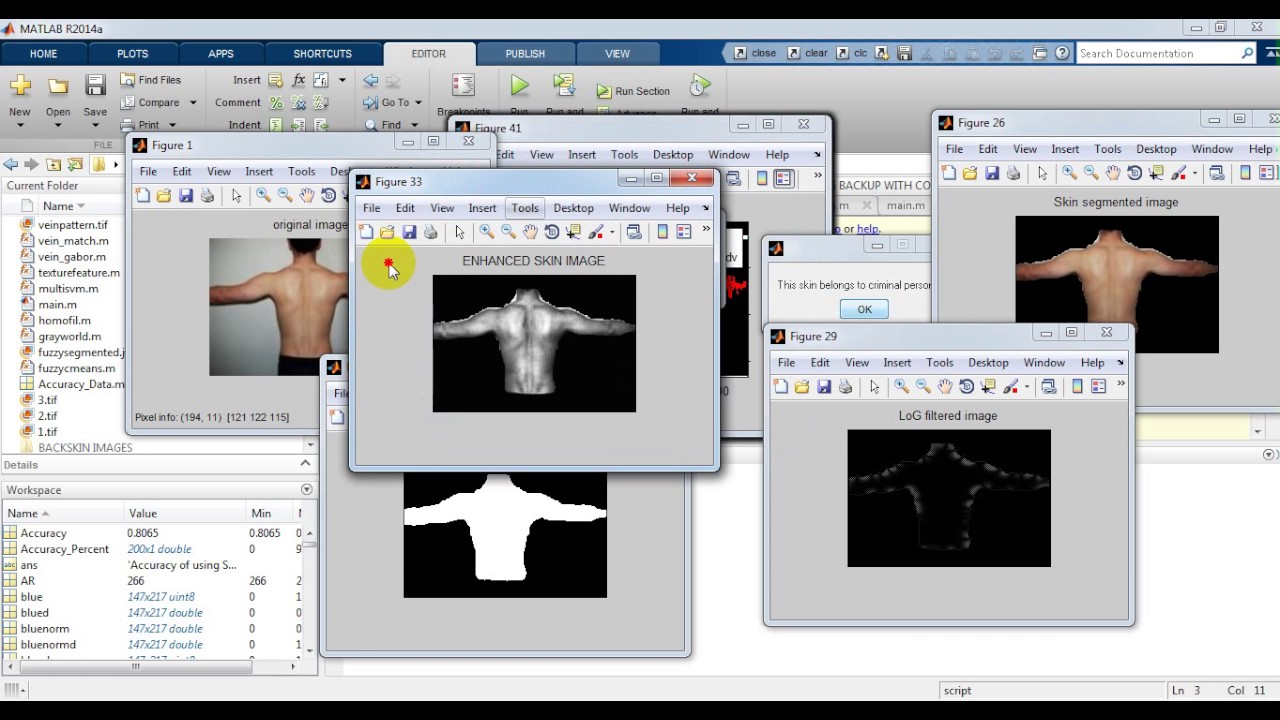Open the New dropdown arrow
1280x720 pixels.
(x=19, y=125)
